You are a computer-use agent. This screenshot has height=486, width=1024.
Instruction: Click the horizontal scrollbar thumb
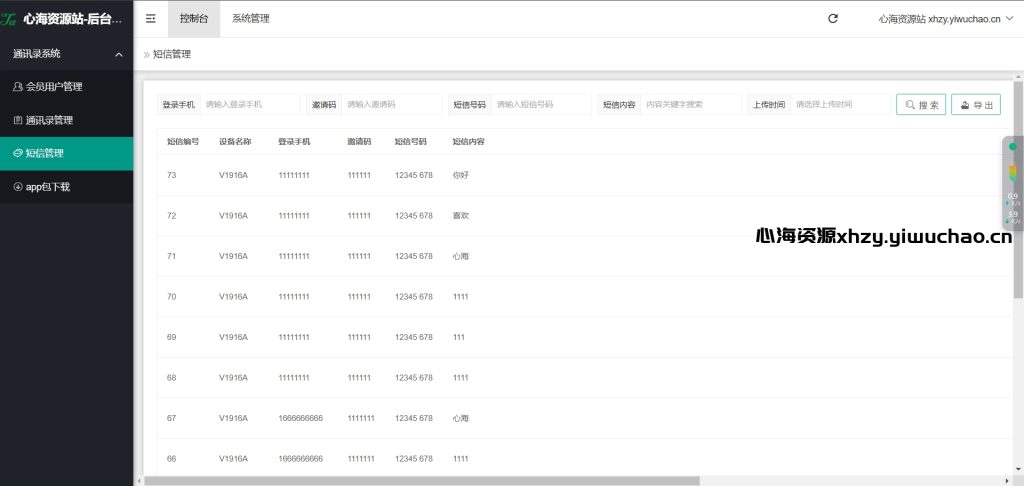pyautogui.click(x=422, y=481)
